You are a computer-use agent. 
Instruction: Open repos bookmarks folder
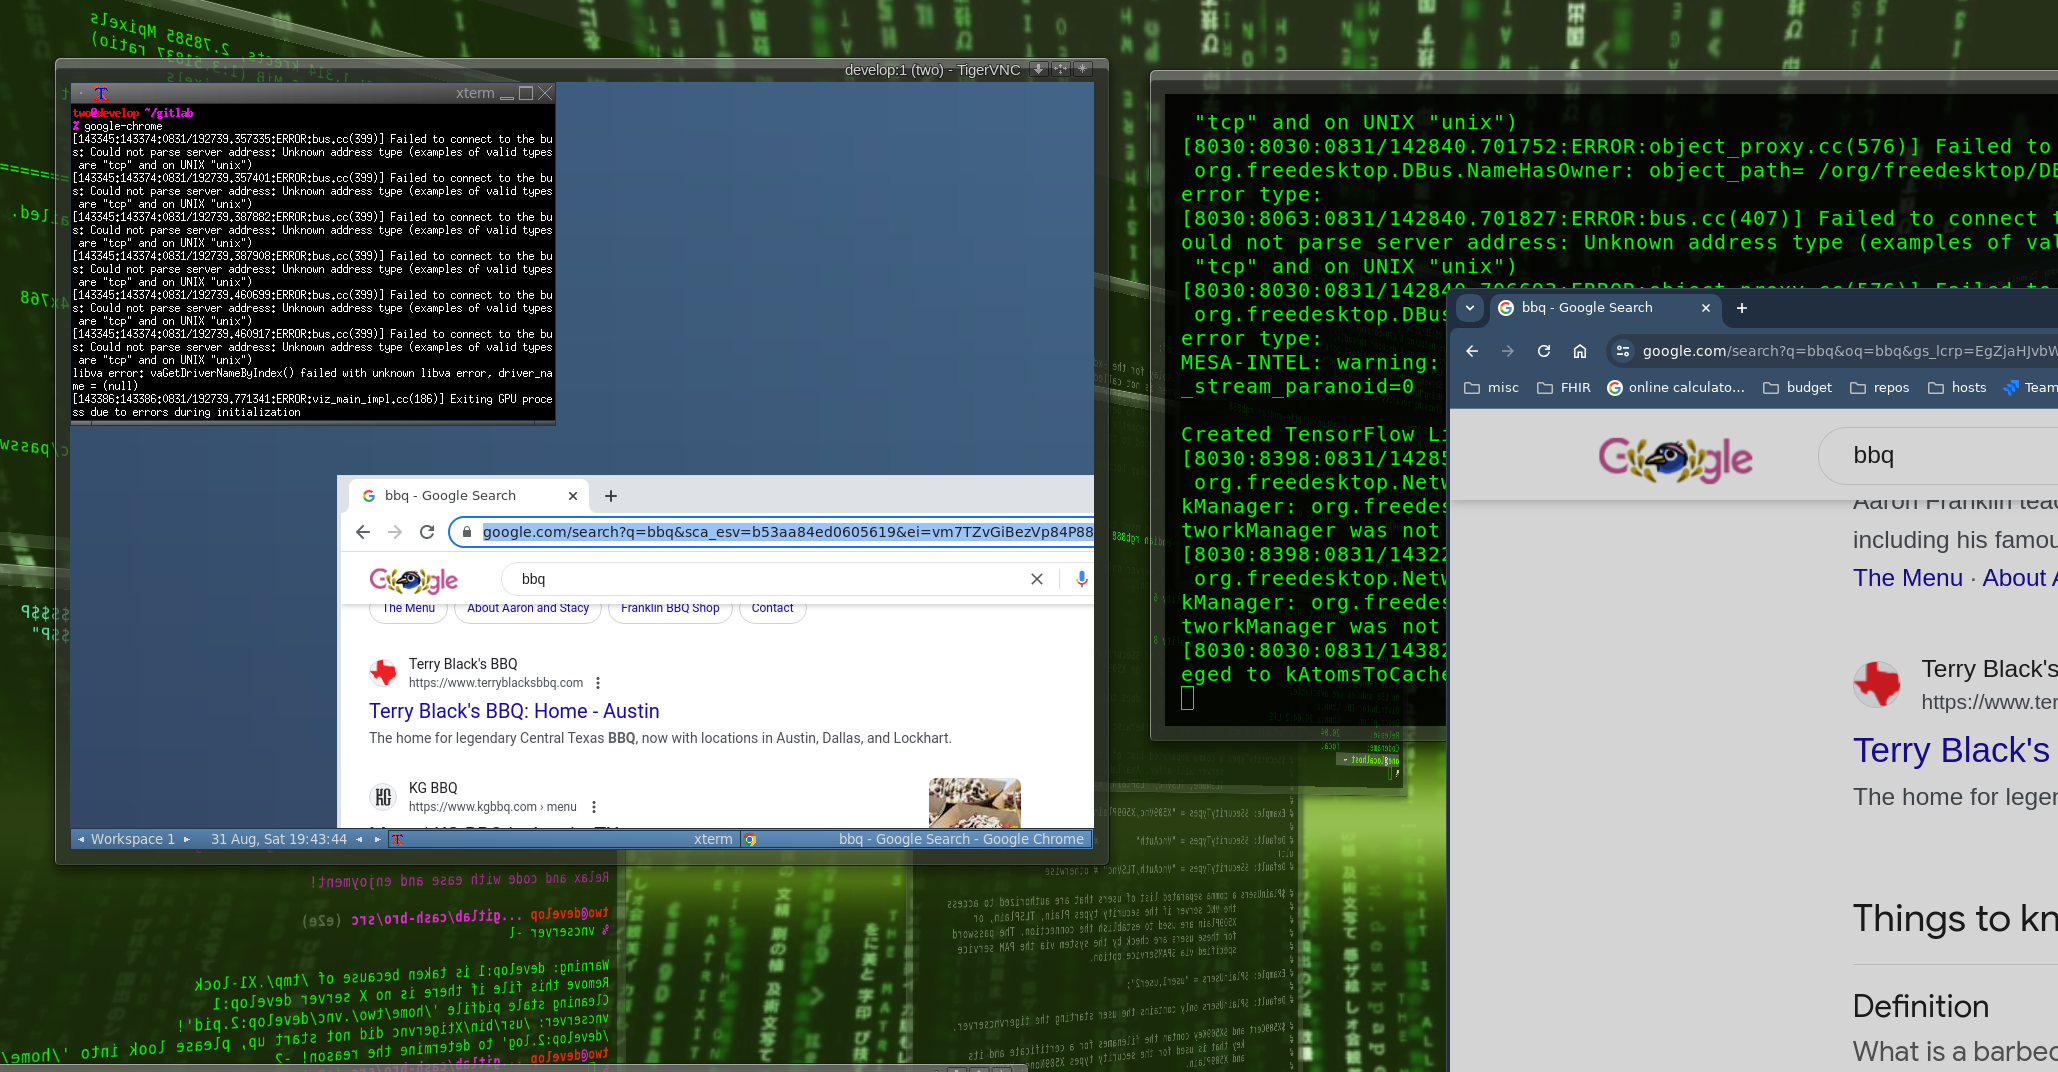click(1880, 388)
